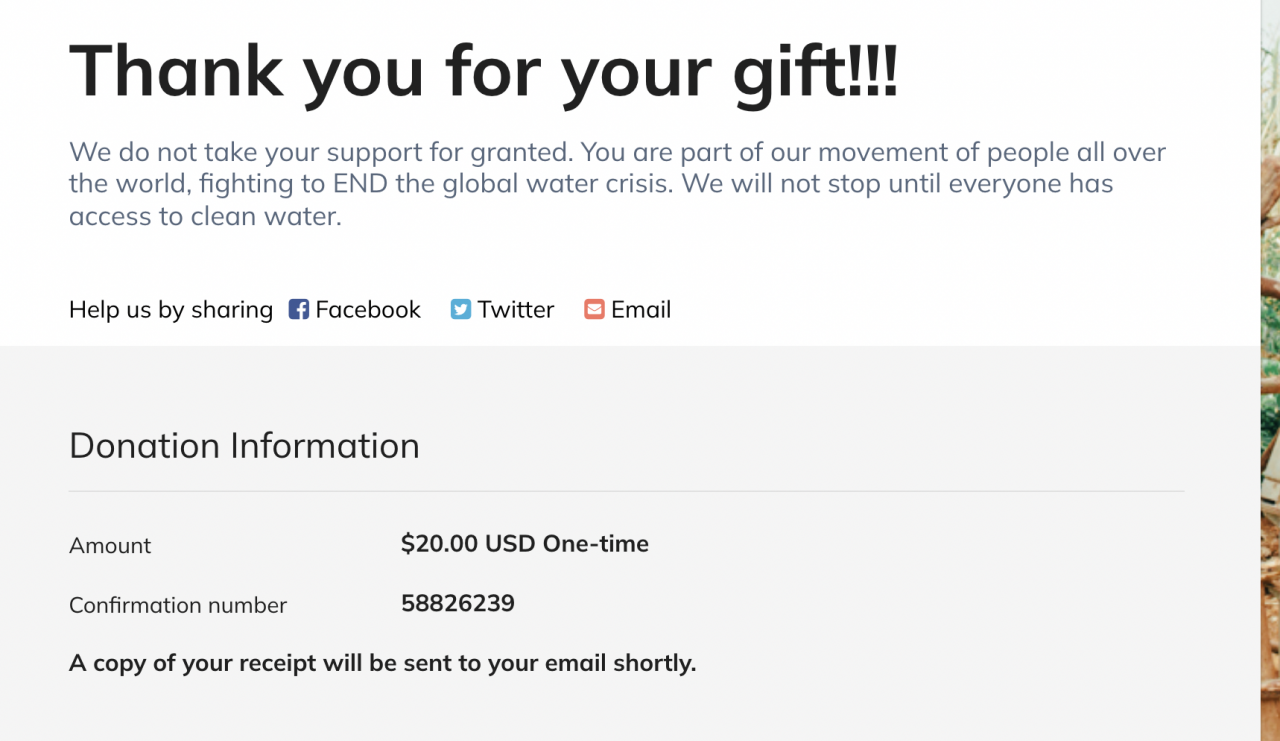Open the "Twitter" share text link
The width and height of the screenshot is (1280, 741).
click(515, 310)
